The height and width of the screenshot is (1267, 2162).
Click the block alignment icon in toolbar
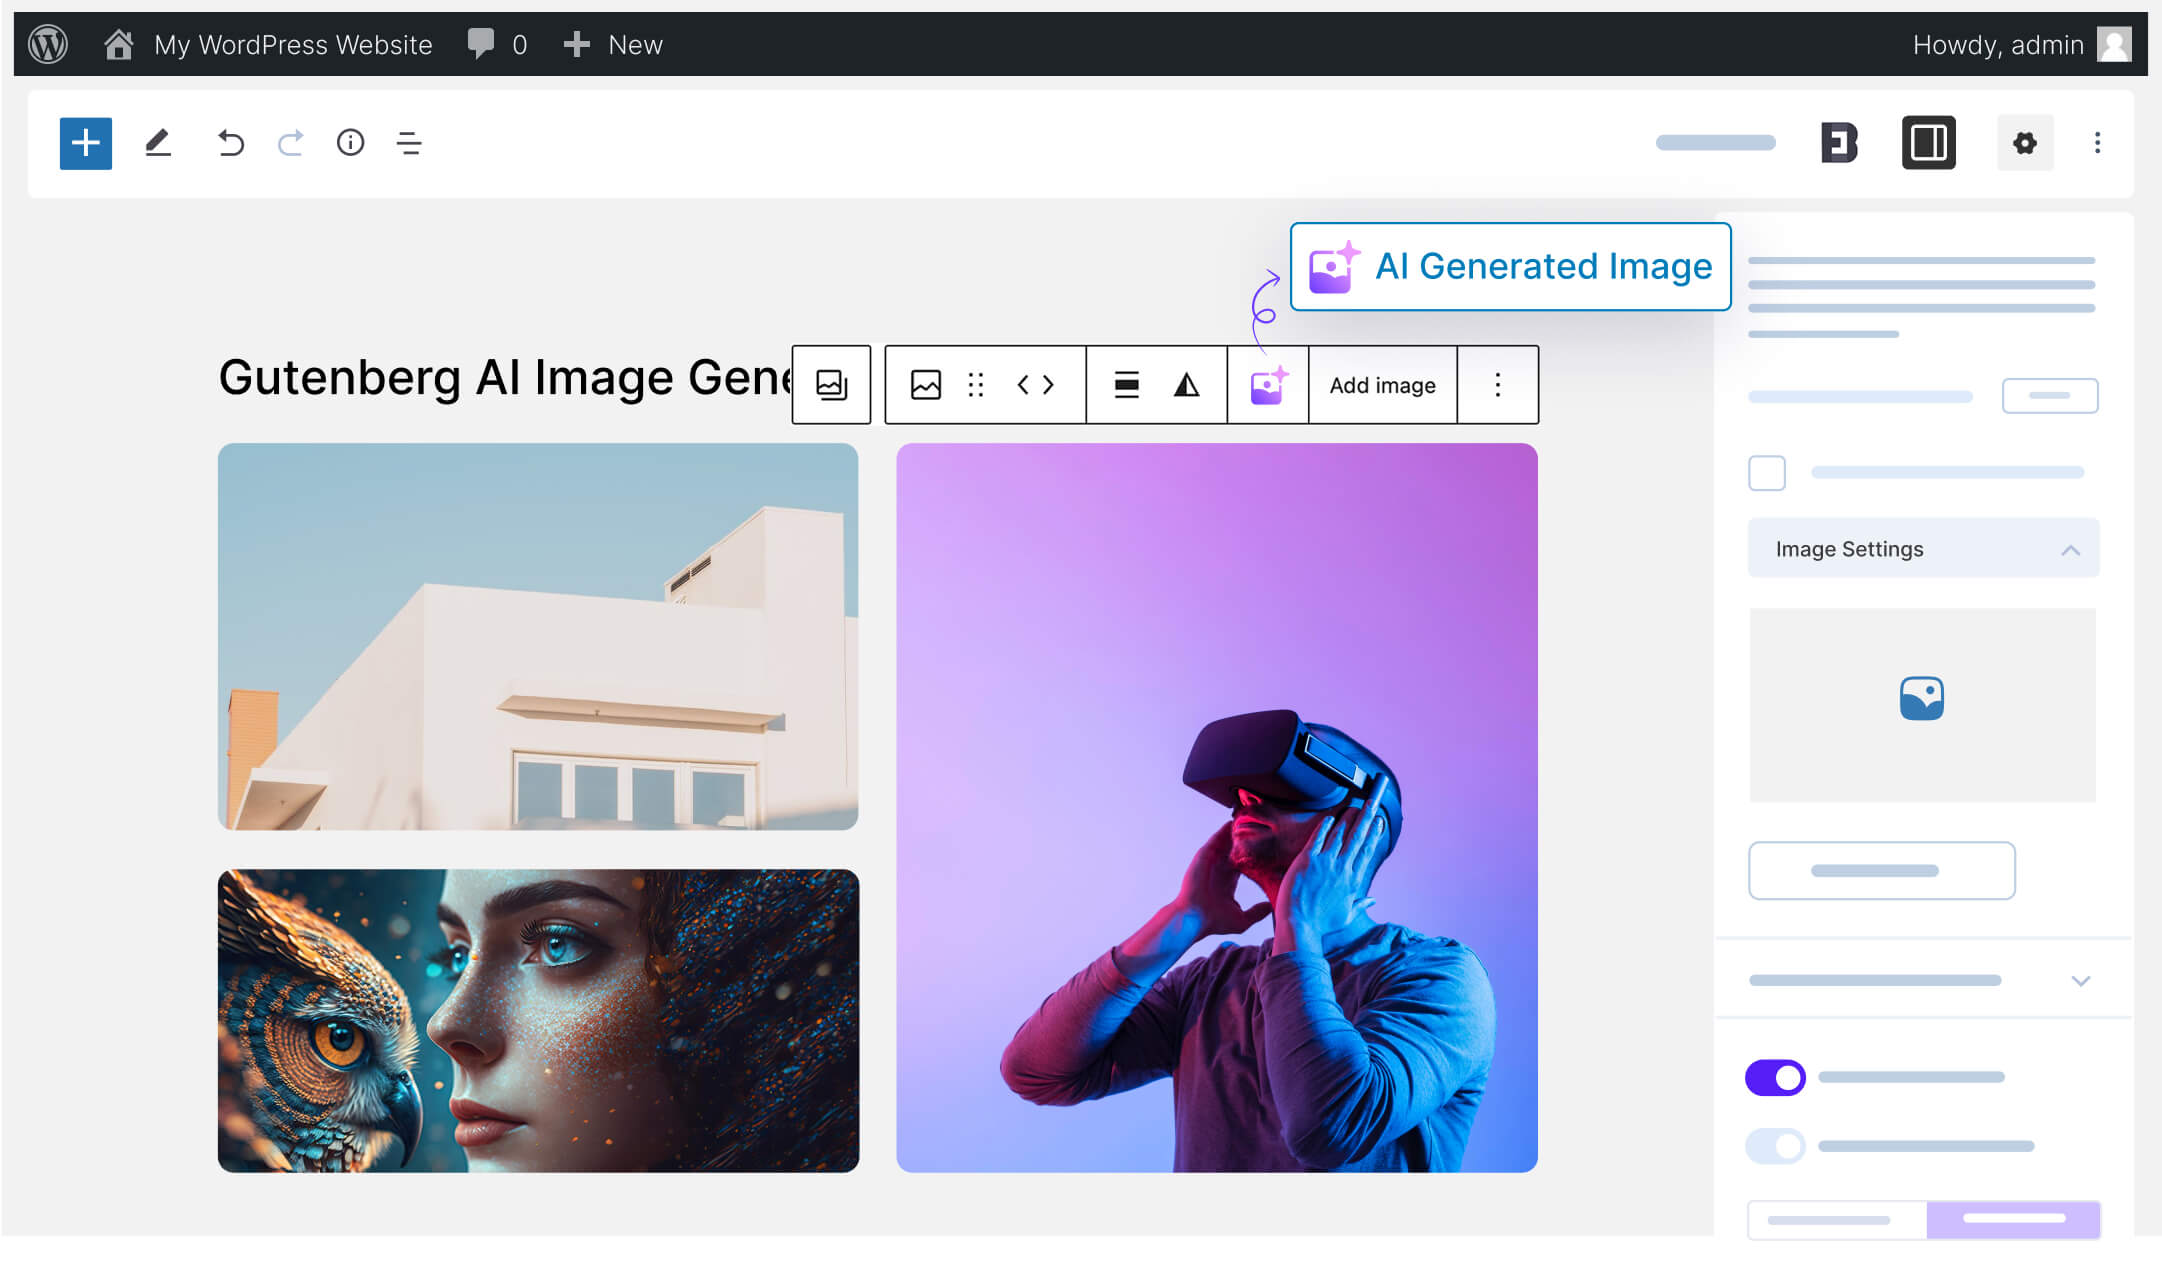1126,385
